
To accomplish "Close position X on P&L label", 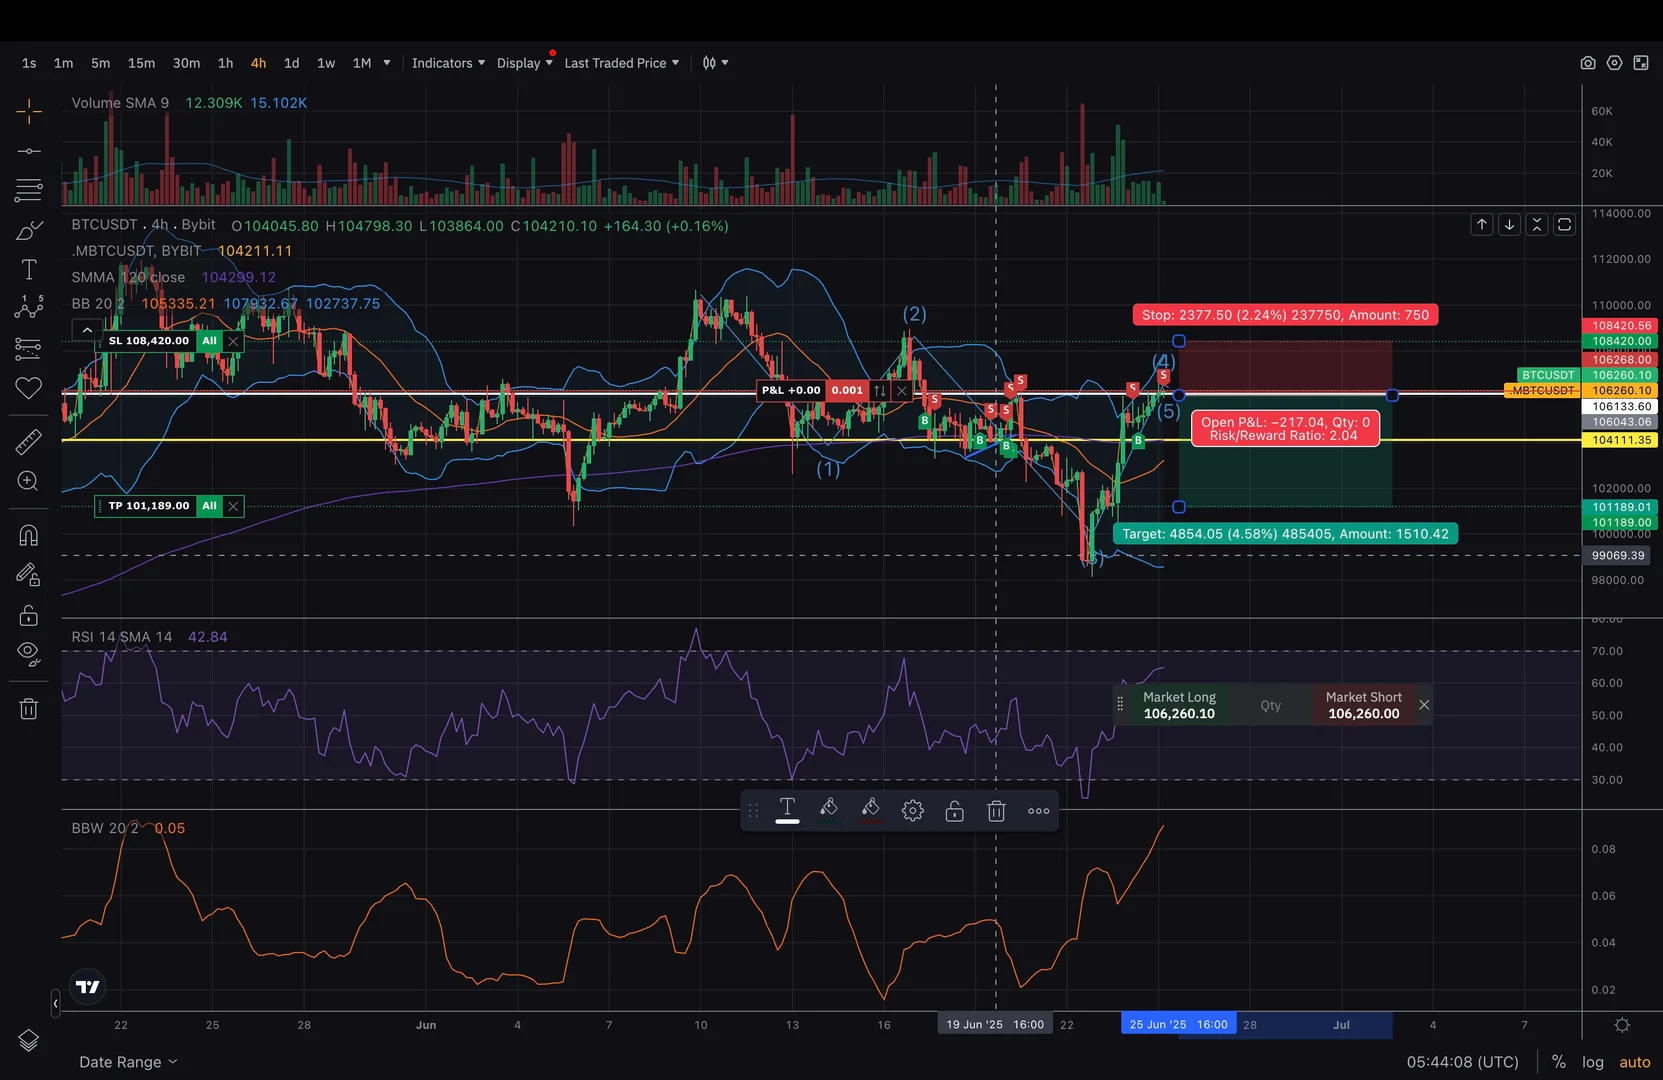I will pyautogui.click(x=902, y=391).
